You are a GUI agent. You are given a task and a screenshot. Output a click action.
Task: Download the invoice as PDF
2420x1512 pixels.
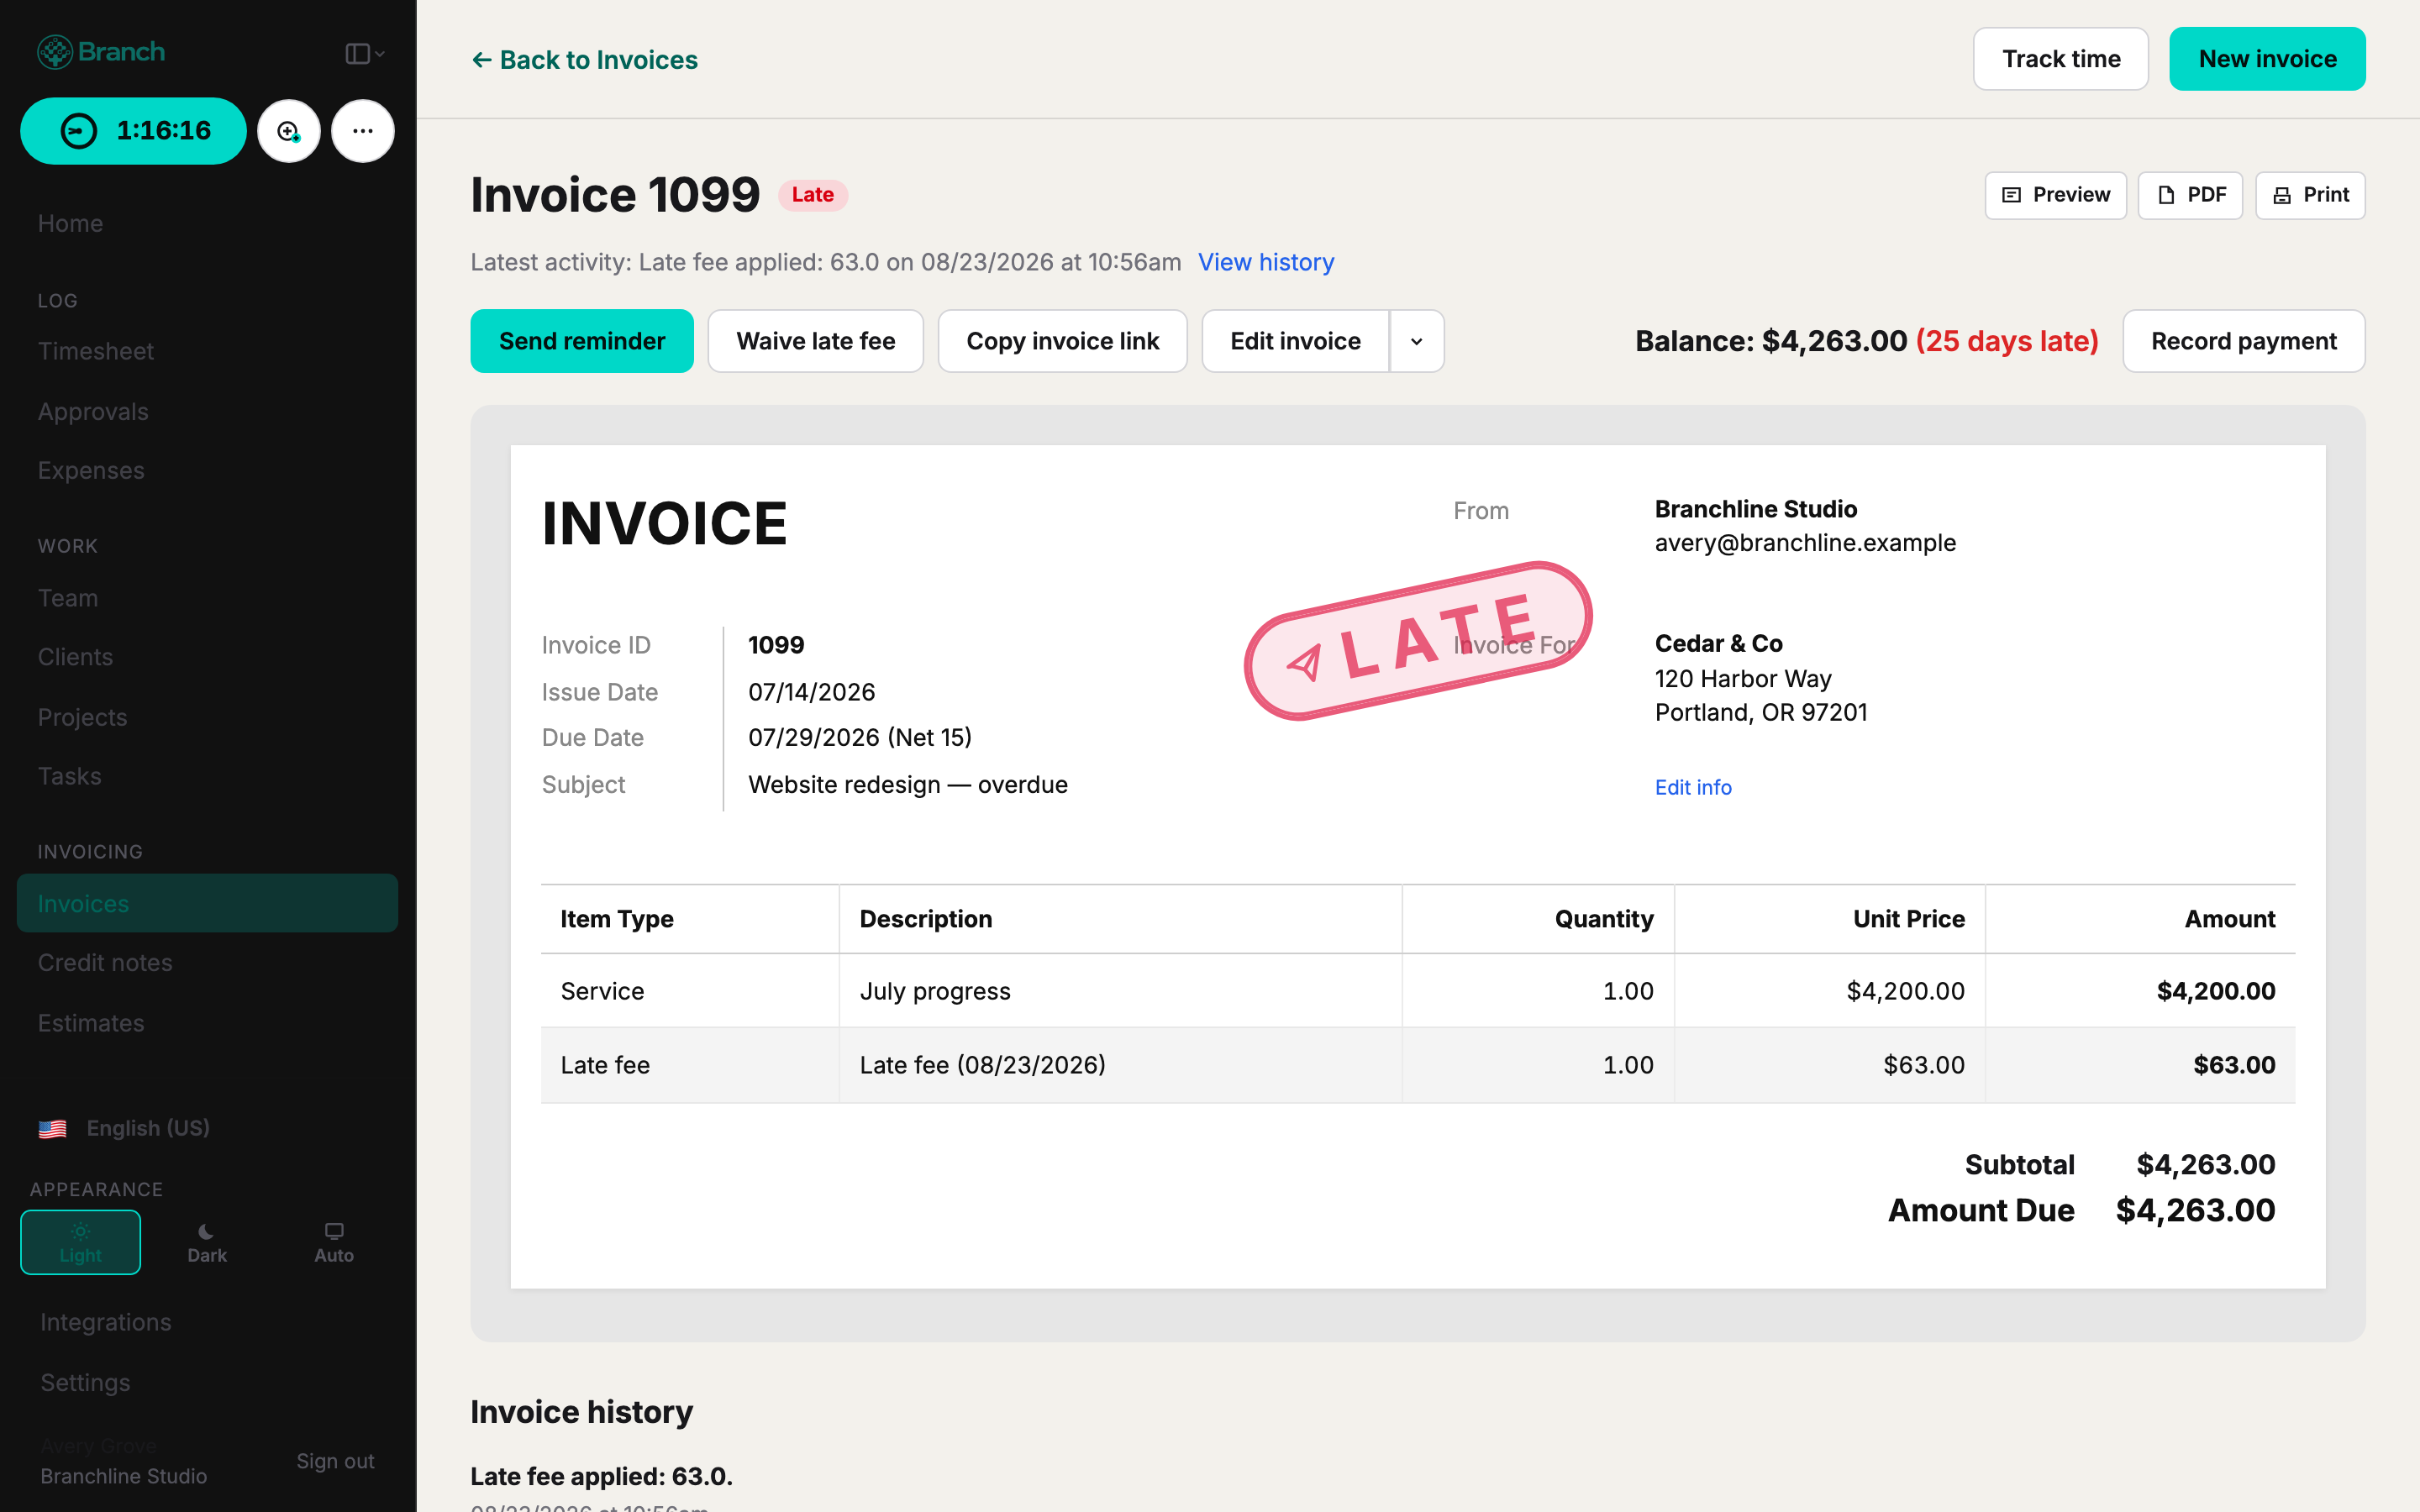(2190, 195)
